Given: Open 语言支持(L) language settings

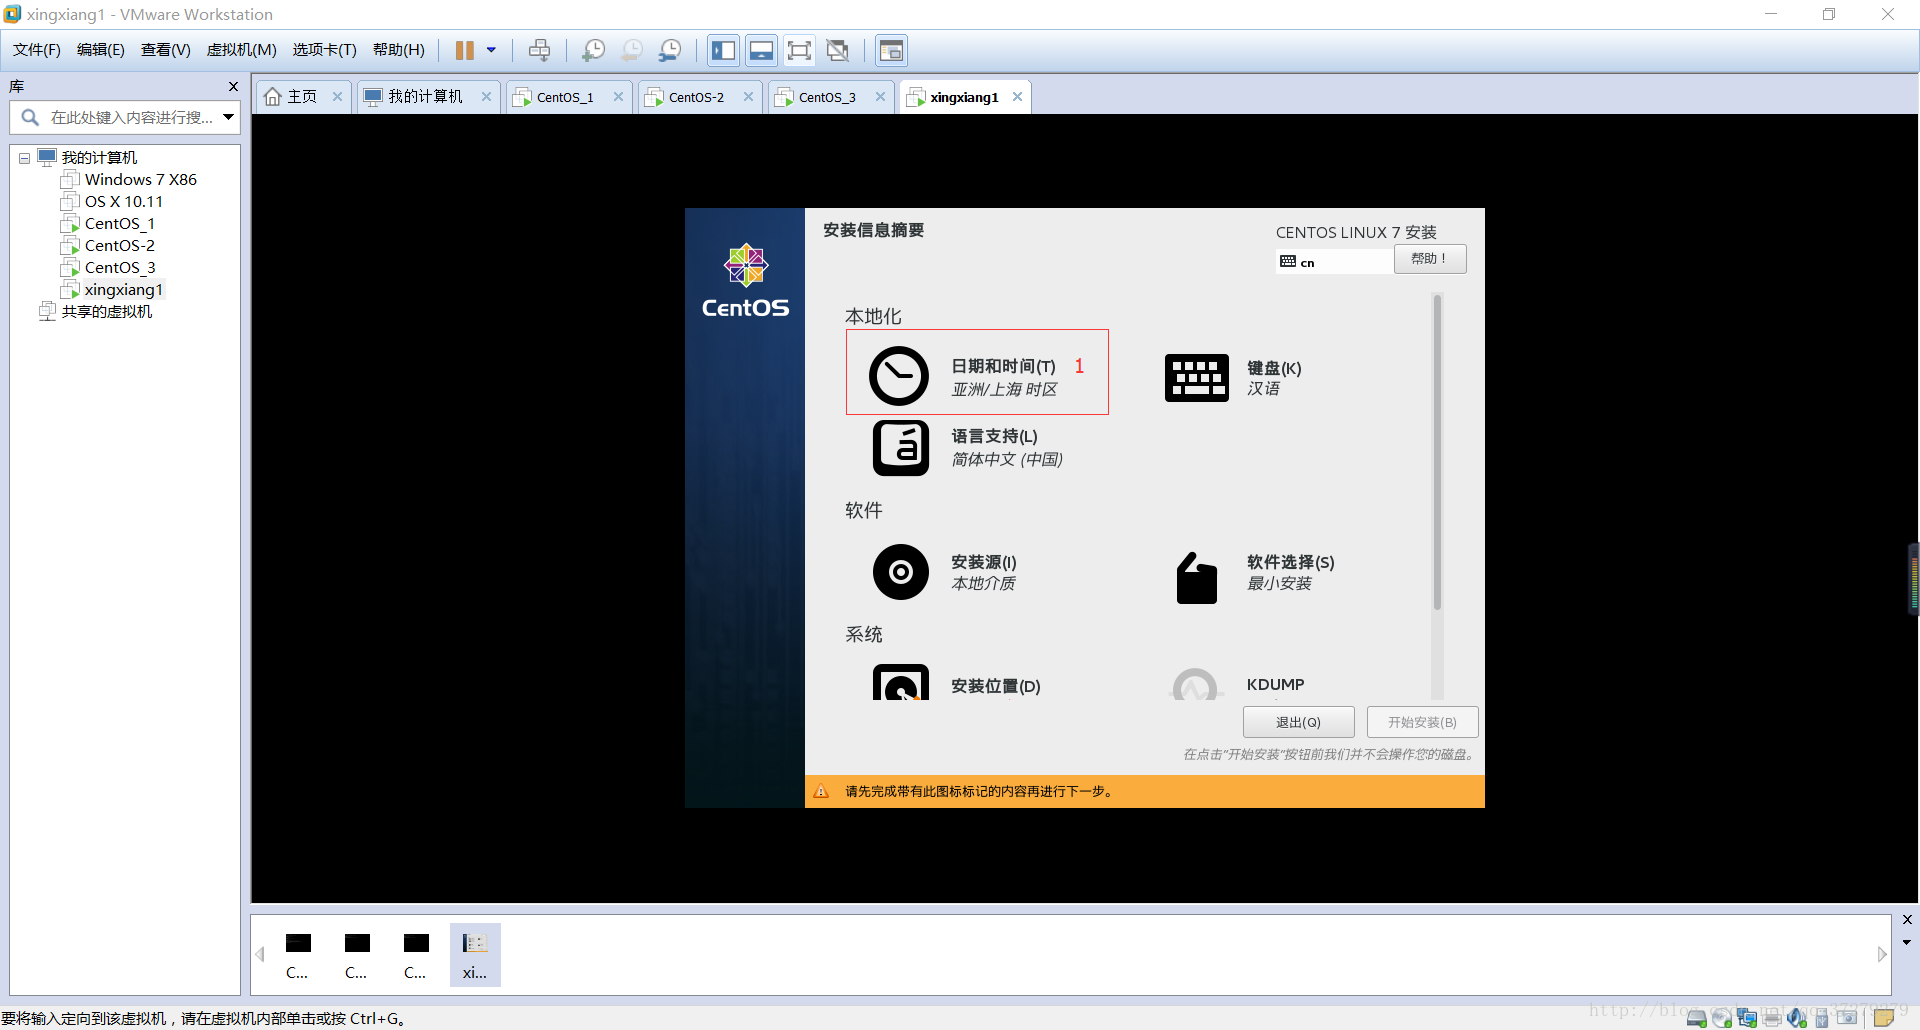Looking at the screenshot, I should pyautogui.click(x=967, y=447).
